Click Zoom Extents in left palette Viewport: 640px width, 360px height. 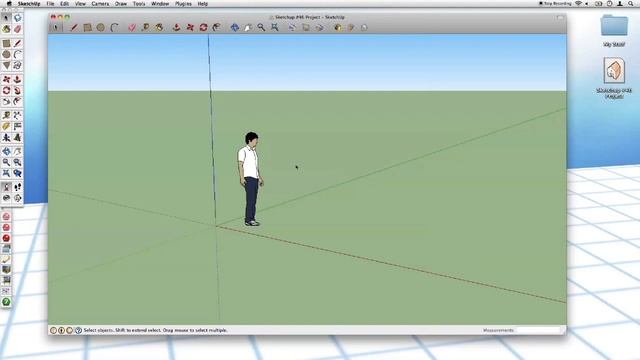click(x=6, y=173)
